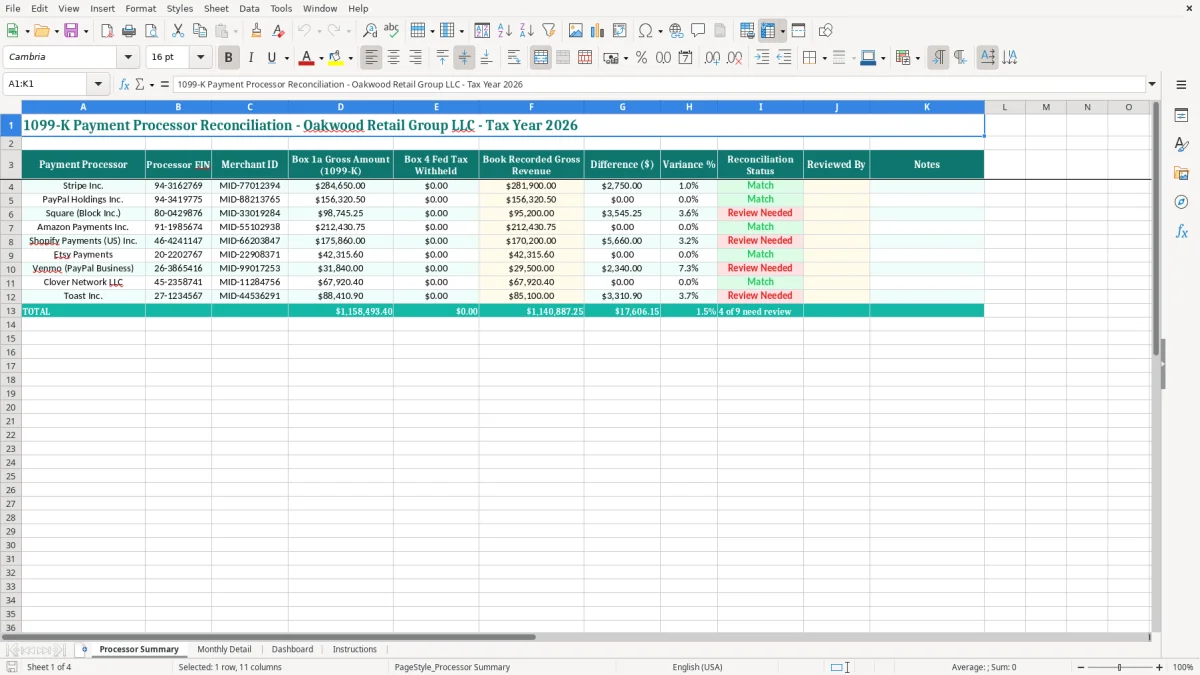Expand the Name Box dropdown arrow

coord(98,85)
